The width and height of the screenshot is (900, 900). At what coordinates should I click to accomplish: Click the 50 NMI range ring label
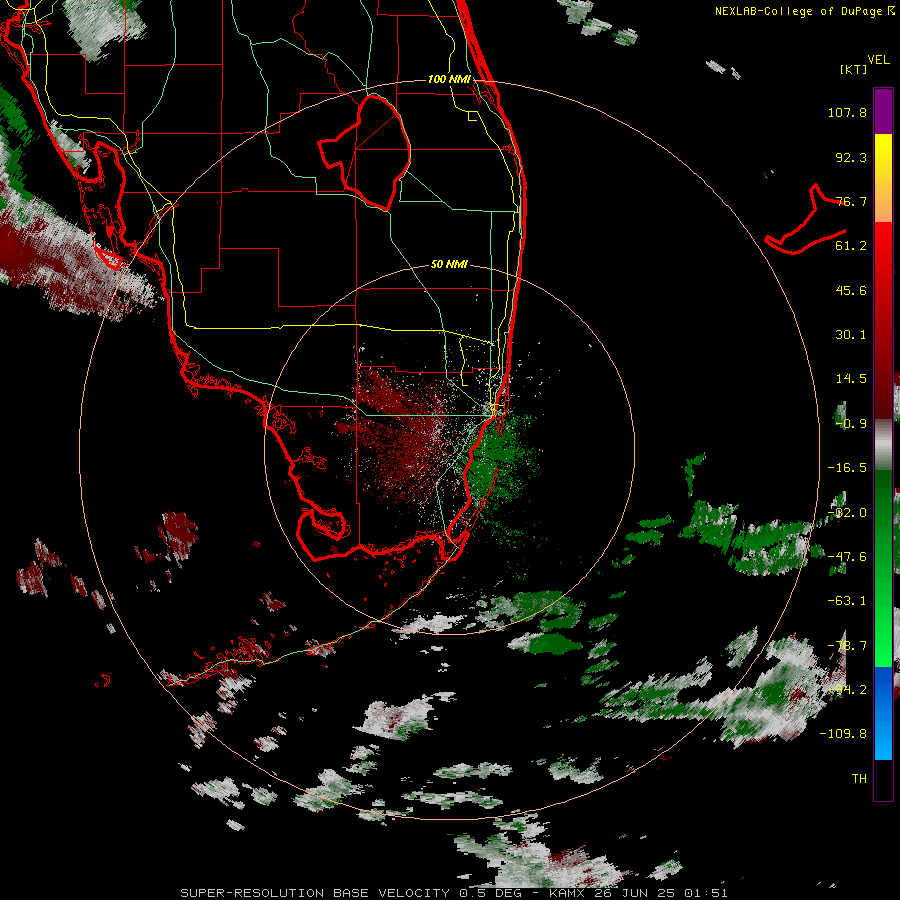[x=449, y=265]
